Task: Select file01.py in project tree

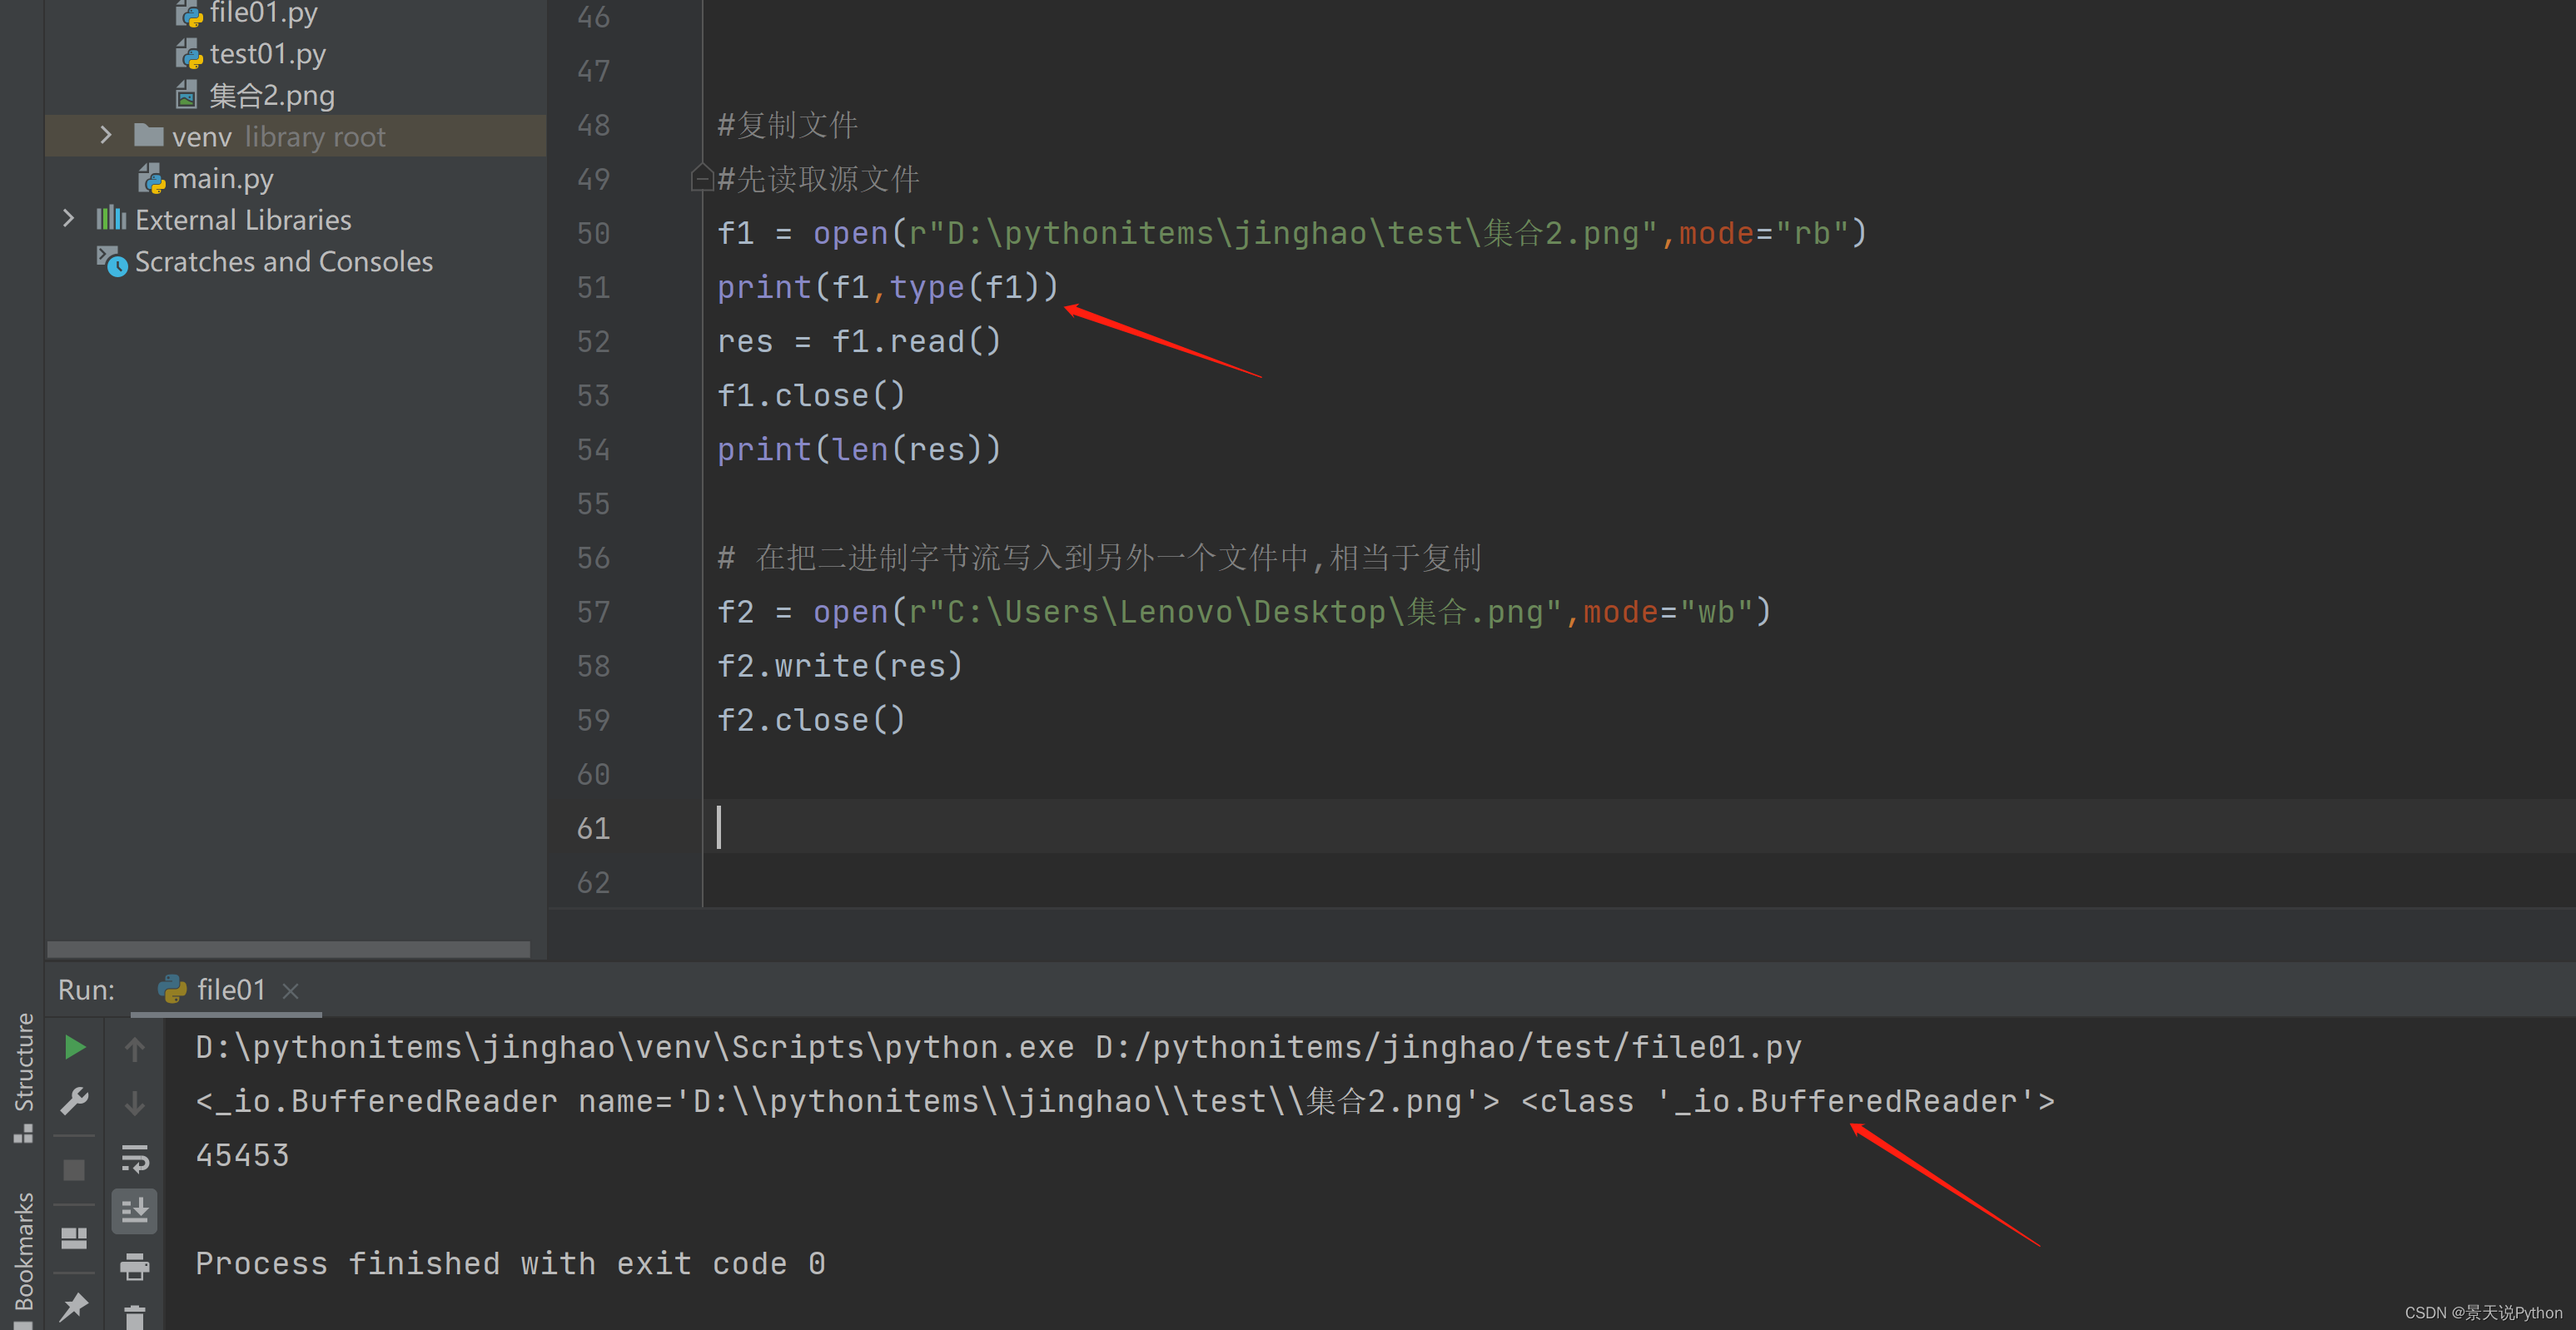Action: click(262, 13)
